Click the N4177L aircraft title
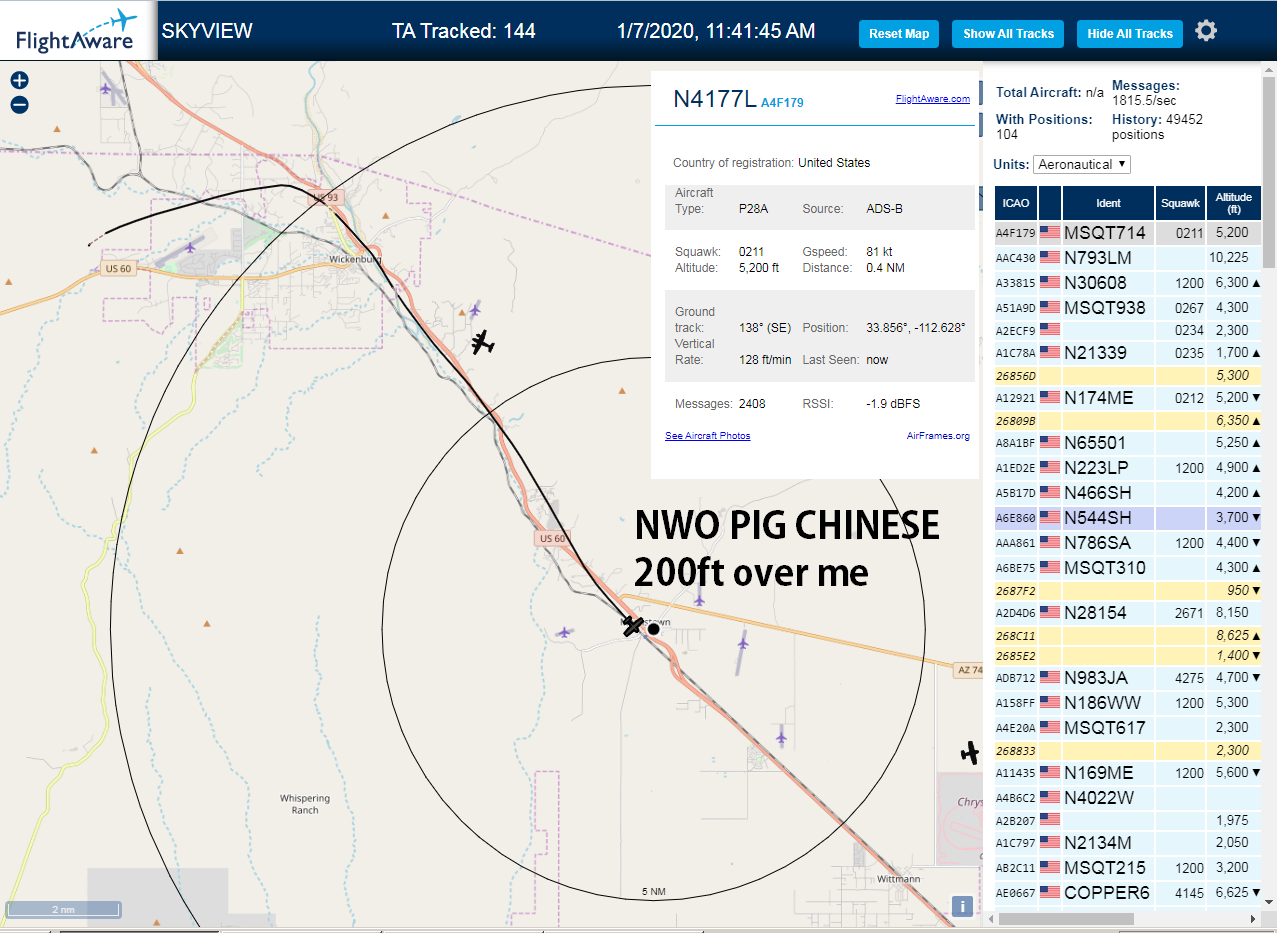Viewport: 1277px width, 933px height. click(714, 98)
